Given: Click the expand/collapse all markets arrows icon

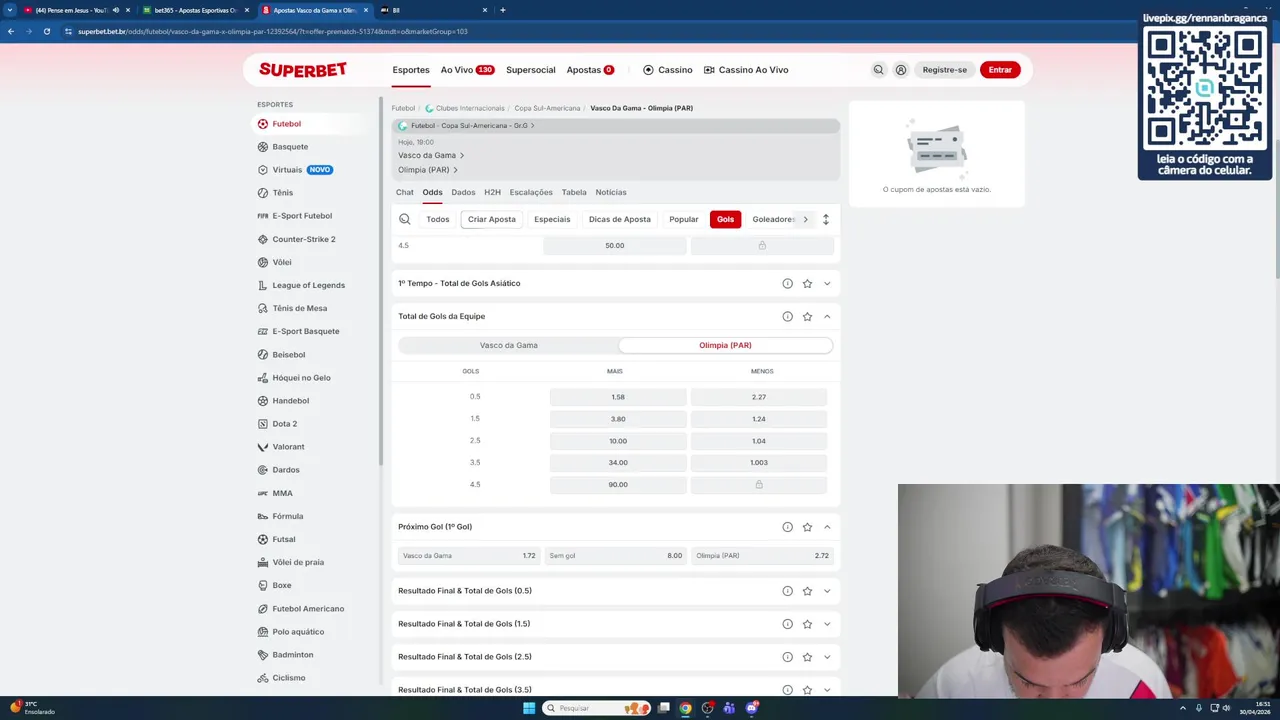Looking at the screenshot, I should (x=826, y=219).
